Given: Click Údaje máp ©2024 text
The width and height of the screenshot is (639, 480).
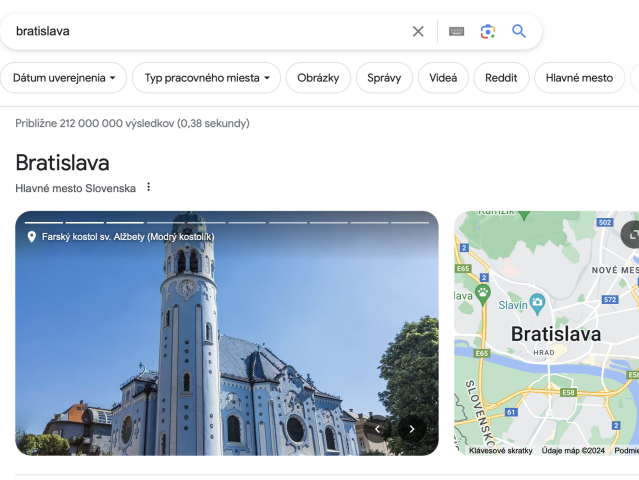Looking at the screenshot, I should pos(573,450).
